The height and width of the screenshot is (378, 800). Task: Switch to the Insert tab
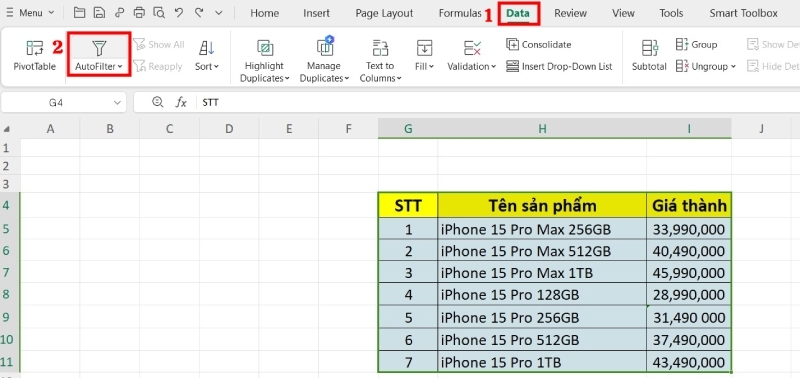tap(316, 13)
